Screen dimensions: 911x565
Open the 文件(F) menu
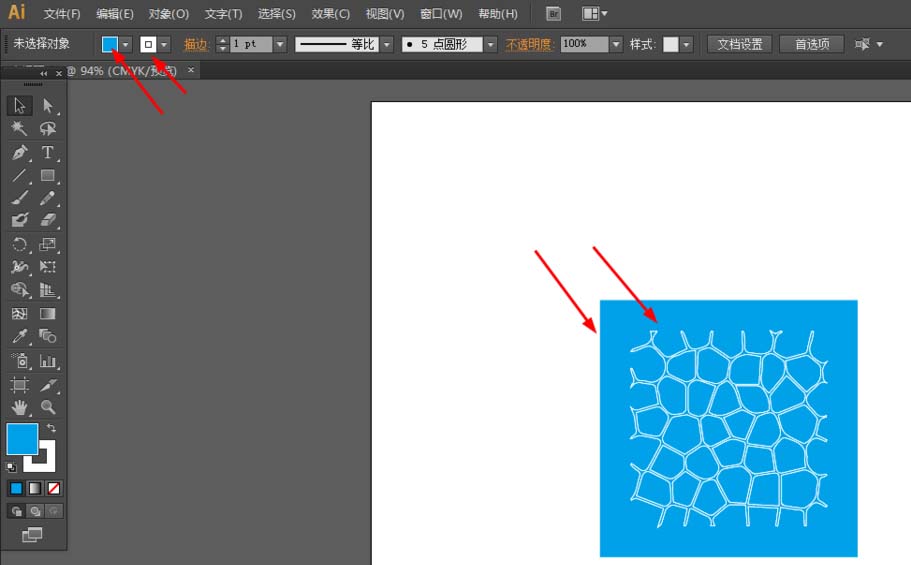coord(62,14)
